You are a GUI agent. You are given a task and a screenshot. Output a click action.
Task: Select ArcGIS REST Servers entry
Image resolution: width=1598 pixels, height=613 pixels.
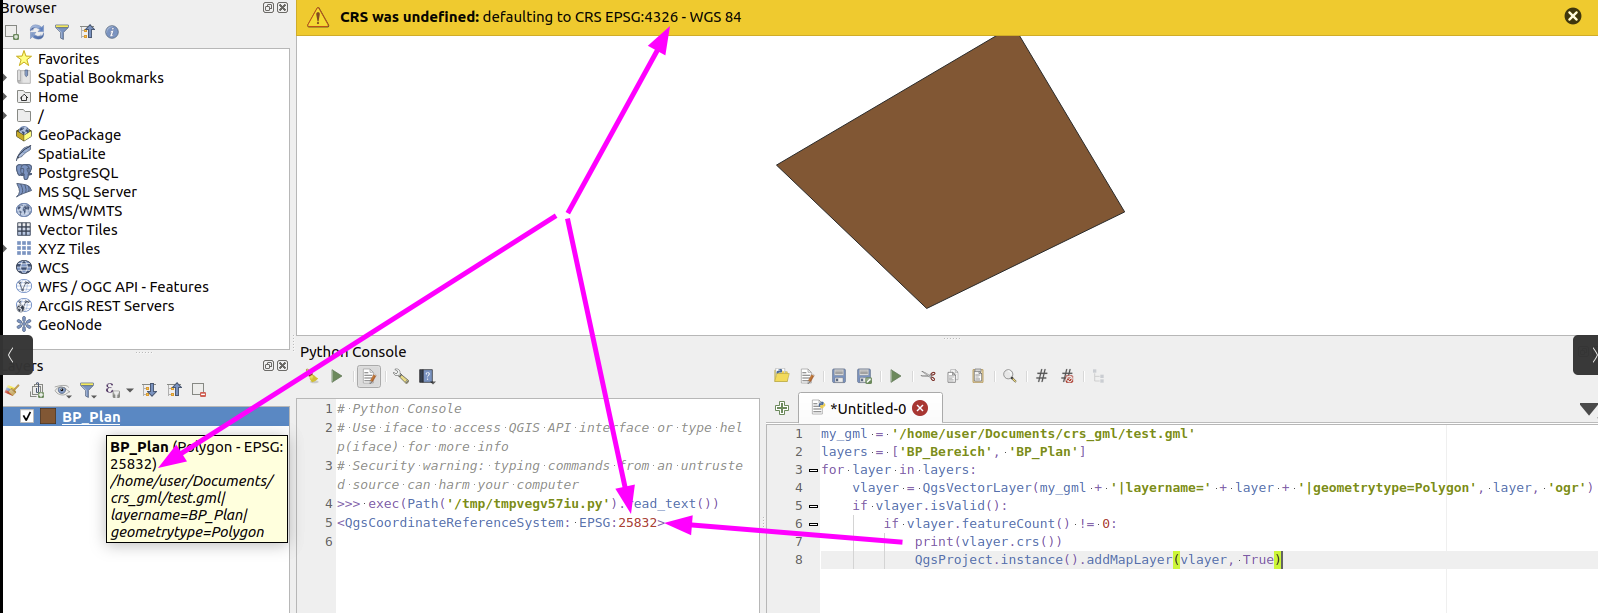tap(106, 306)
